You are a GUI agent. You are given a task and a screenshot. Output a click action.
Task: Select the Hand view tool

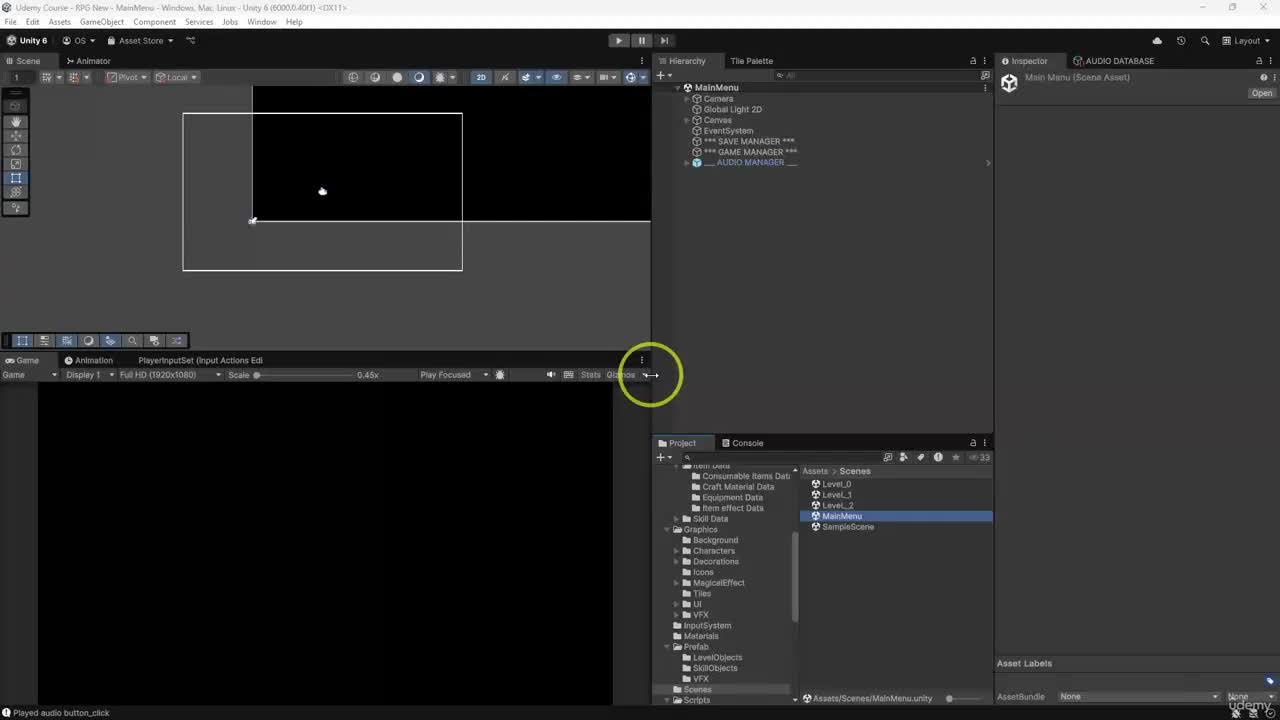(x=16, y=121)
